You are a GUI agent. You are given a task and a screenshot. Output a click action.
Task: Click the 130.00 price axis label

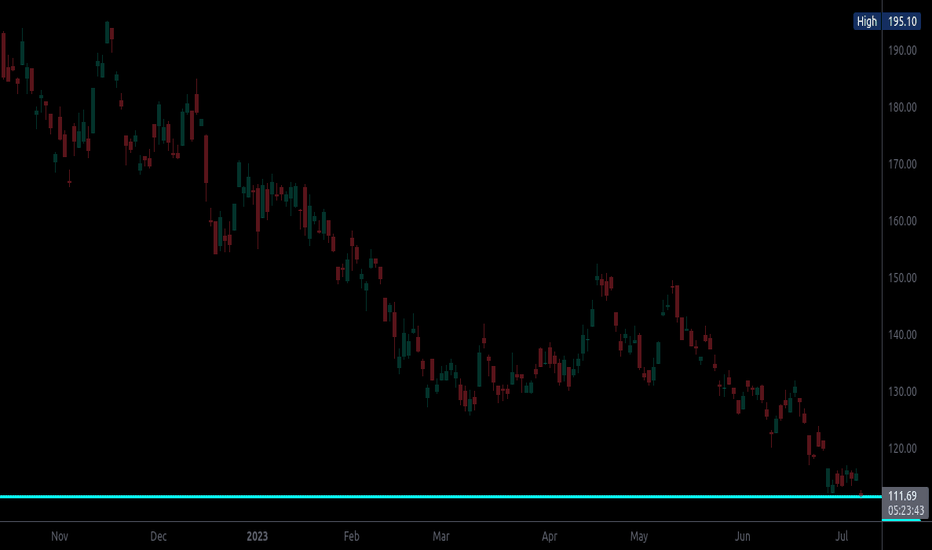click(902, 392)
